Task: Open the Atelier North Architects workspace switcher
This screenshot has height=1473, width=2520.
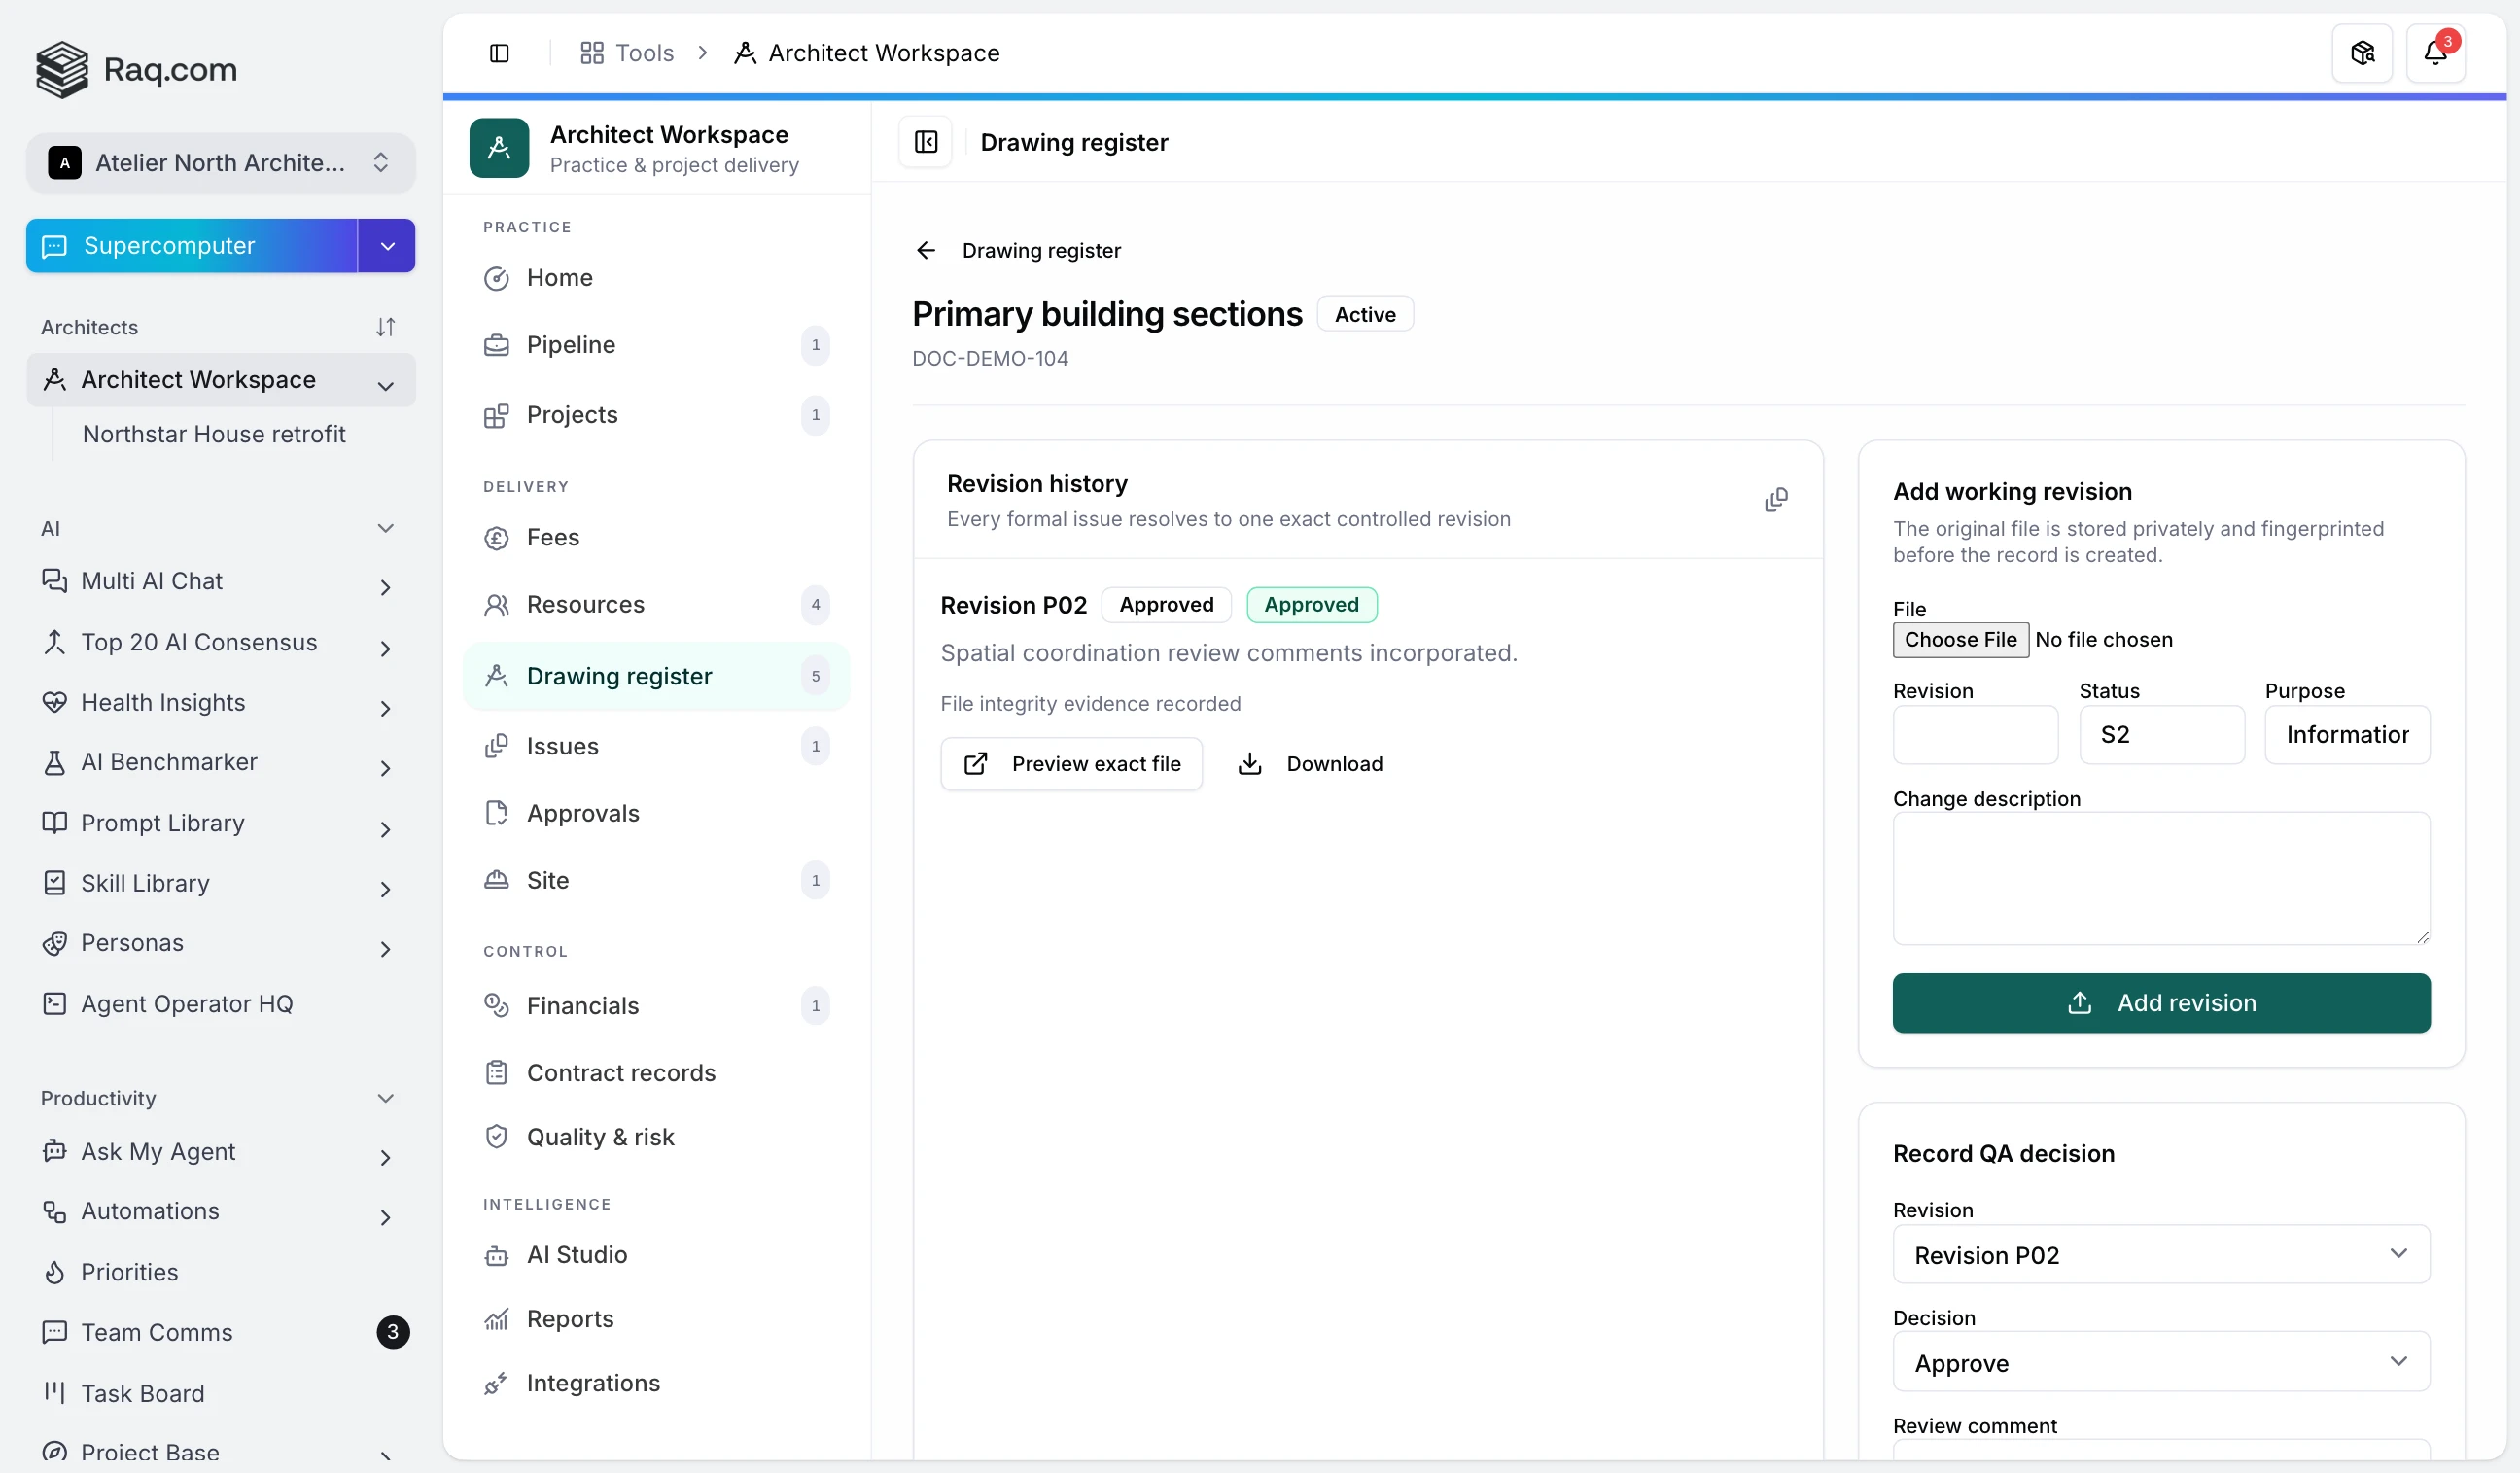Action: [220, 162]
